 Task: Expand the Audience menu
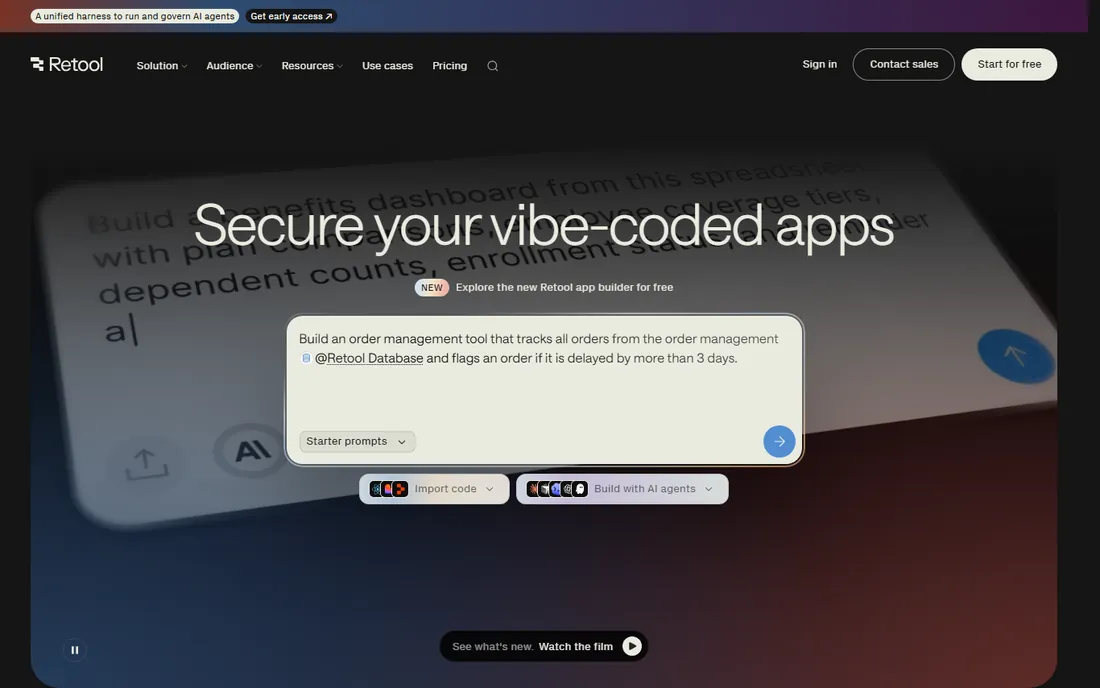234,66
